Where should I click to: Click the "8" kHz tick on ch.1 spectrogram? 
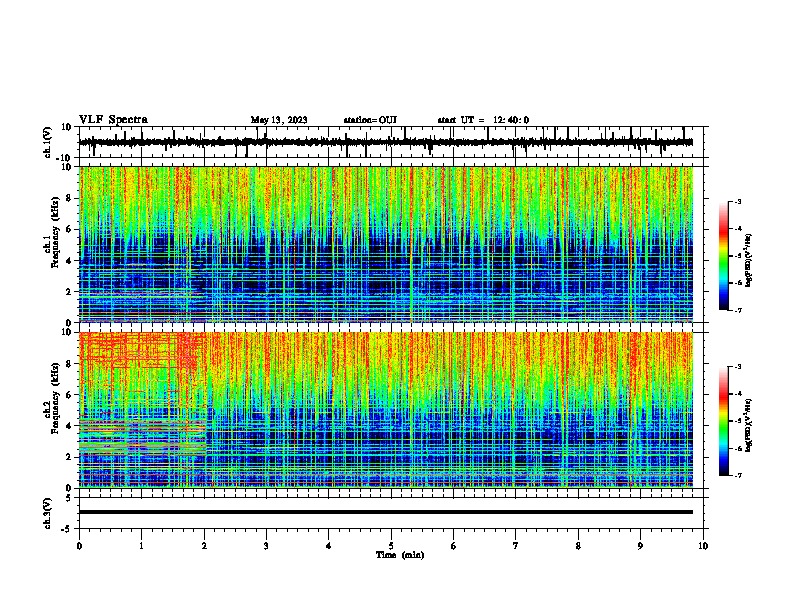pos(69,198)
